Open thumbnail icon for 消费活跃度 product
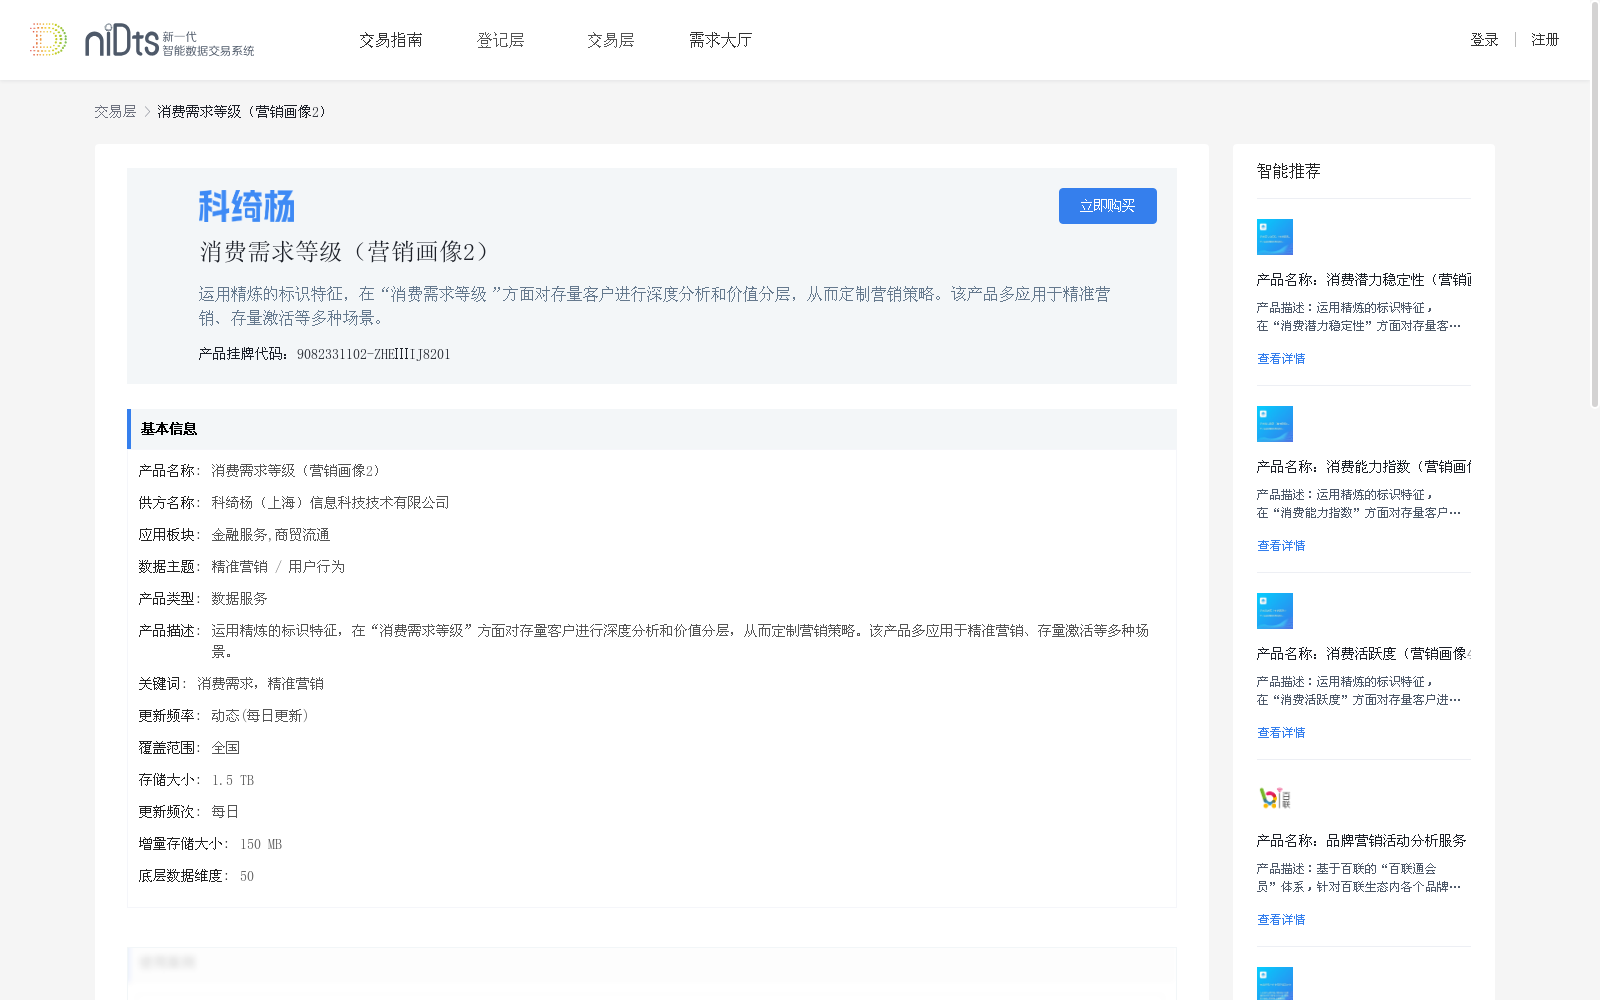 click(1275, 611)
